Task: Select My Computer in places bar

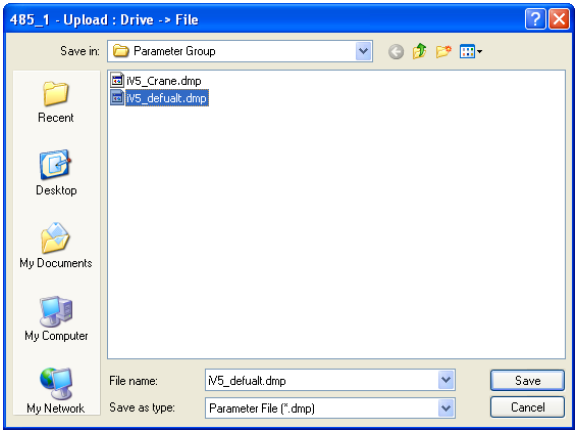Action: coord(56,318)
